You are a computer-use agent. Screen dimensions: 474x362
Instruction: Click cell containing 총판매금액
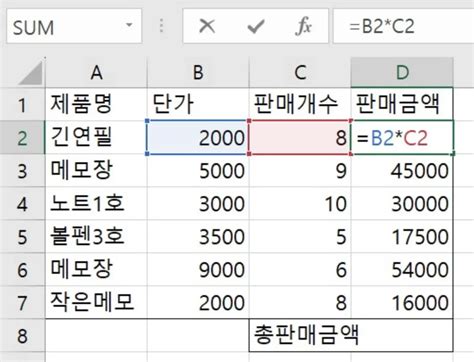pos(300,335)
